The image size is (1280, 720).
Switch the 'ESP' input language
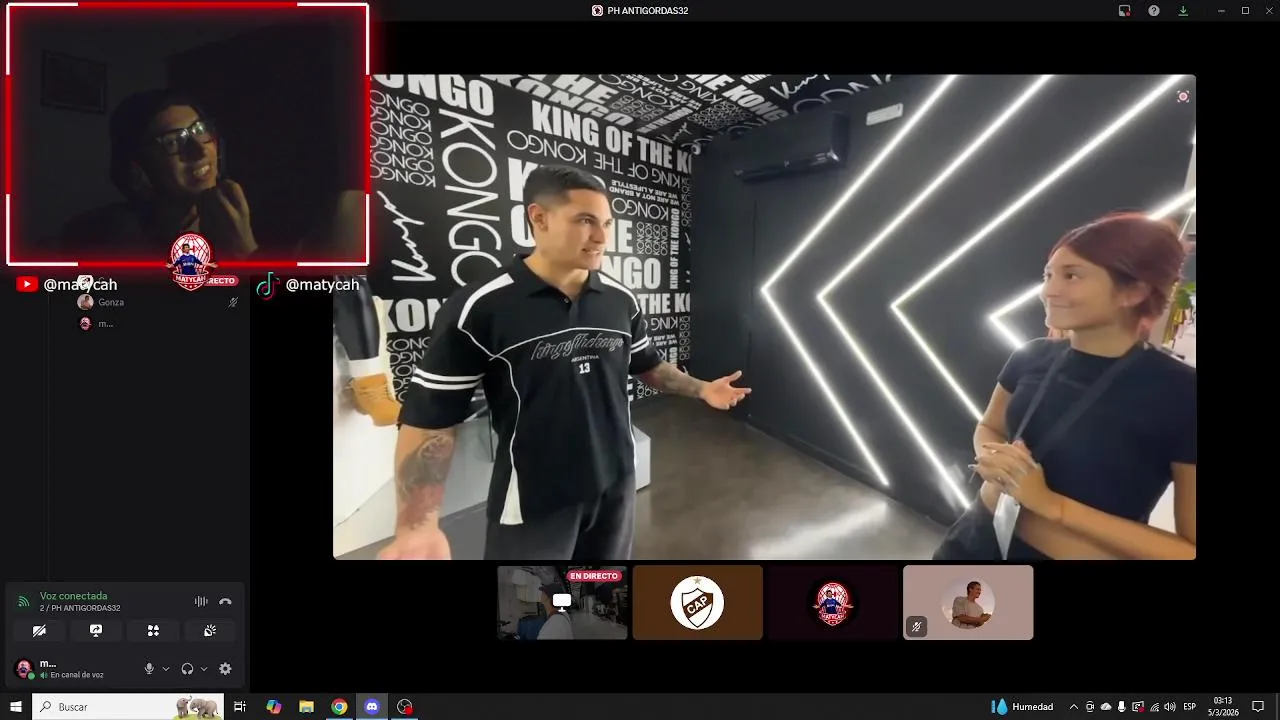[1190, 707]
